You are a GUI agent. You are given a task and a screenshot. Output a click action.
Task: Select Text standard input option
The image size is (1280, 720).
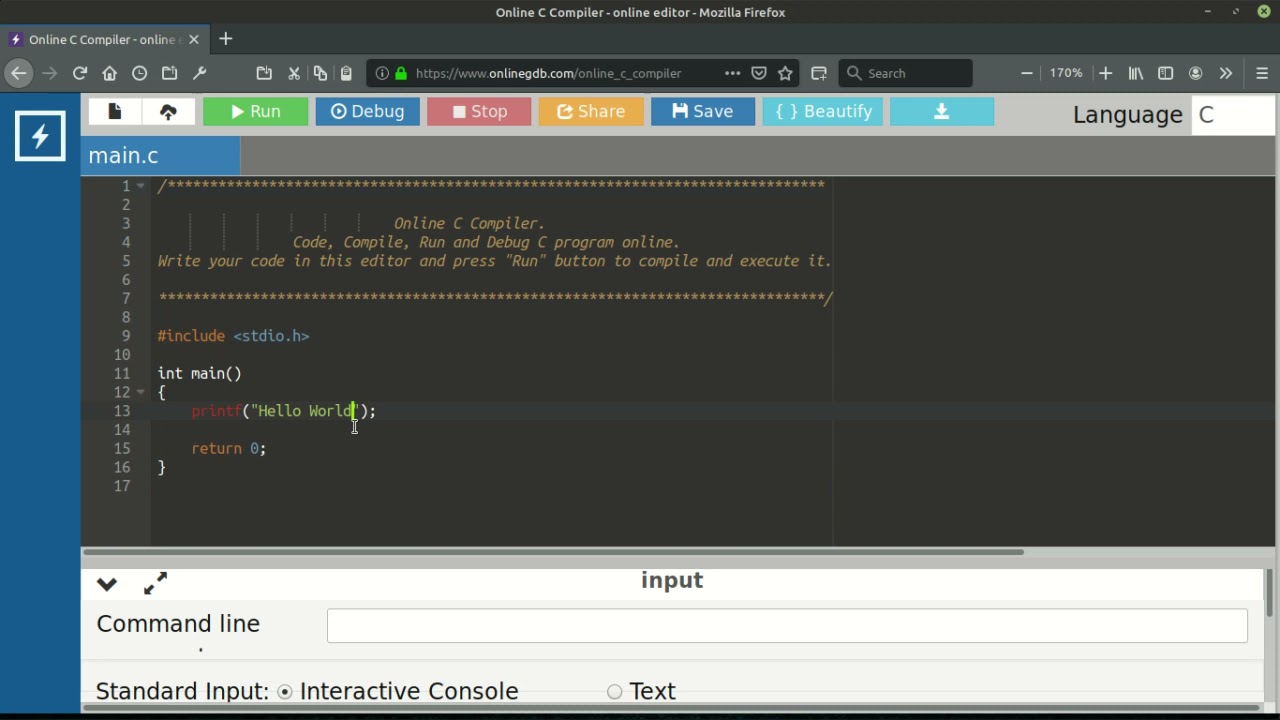pyautogui.click(x=614, y=692)
